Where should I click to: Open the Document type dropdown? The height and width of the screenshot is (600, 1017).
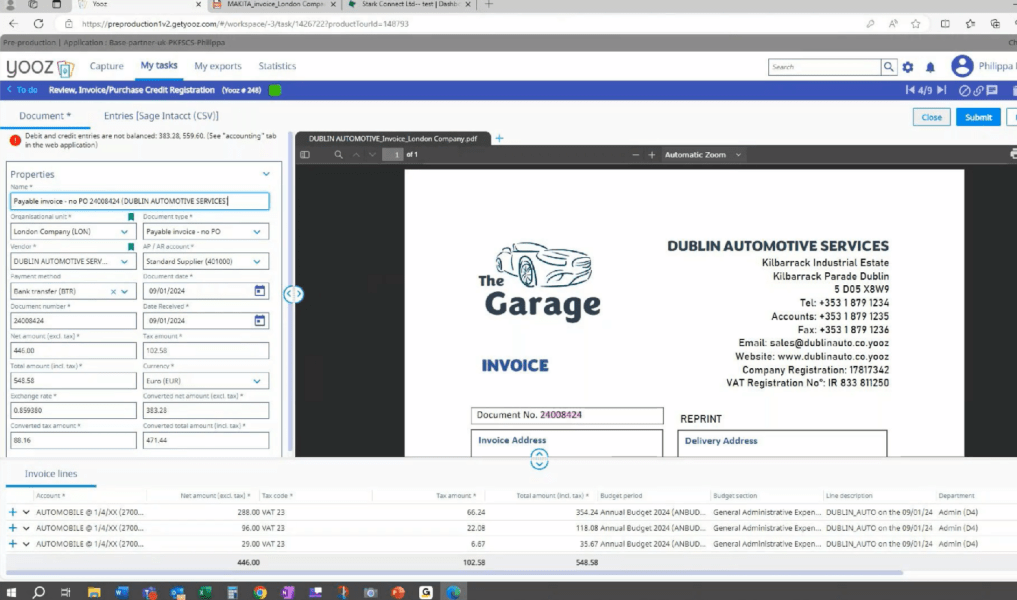[x=257, y=232]
